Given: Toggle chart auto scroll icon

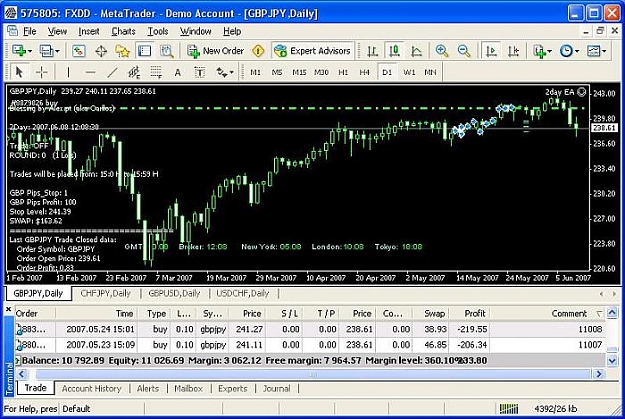Looking at the screenshot, I should pos(491,51).
